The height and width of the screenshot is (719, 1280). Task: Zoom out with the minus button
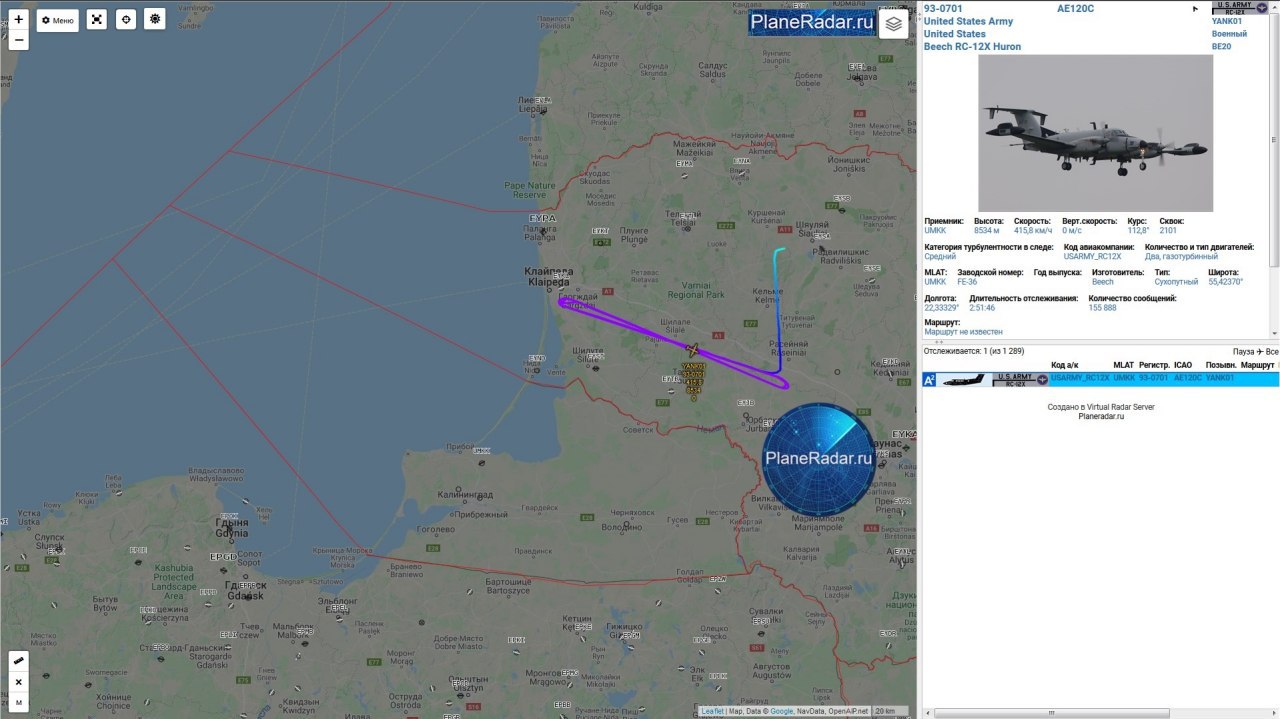[18, 39]
